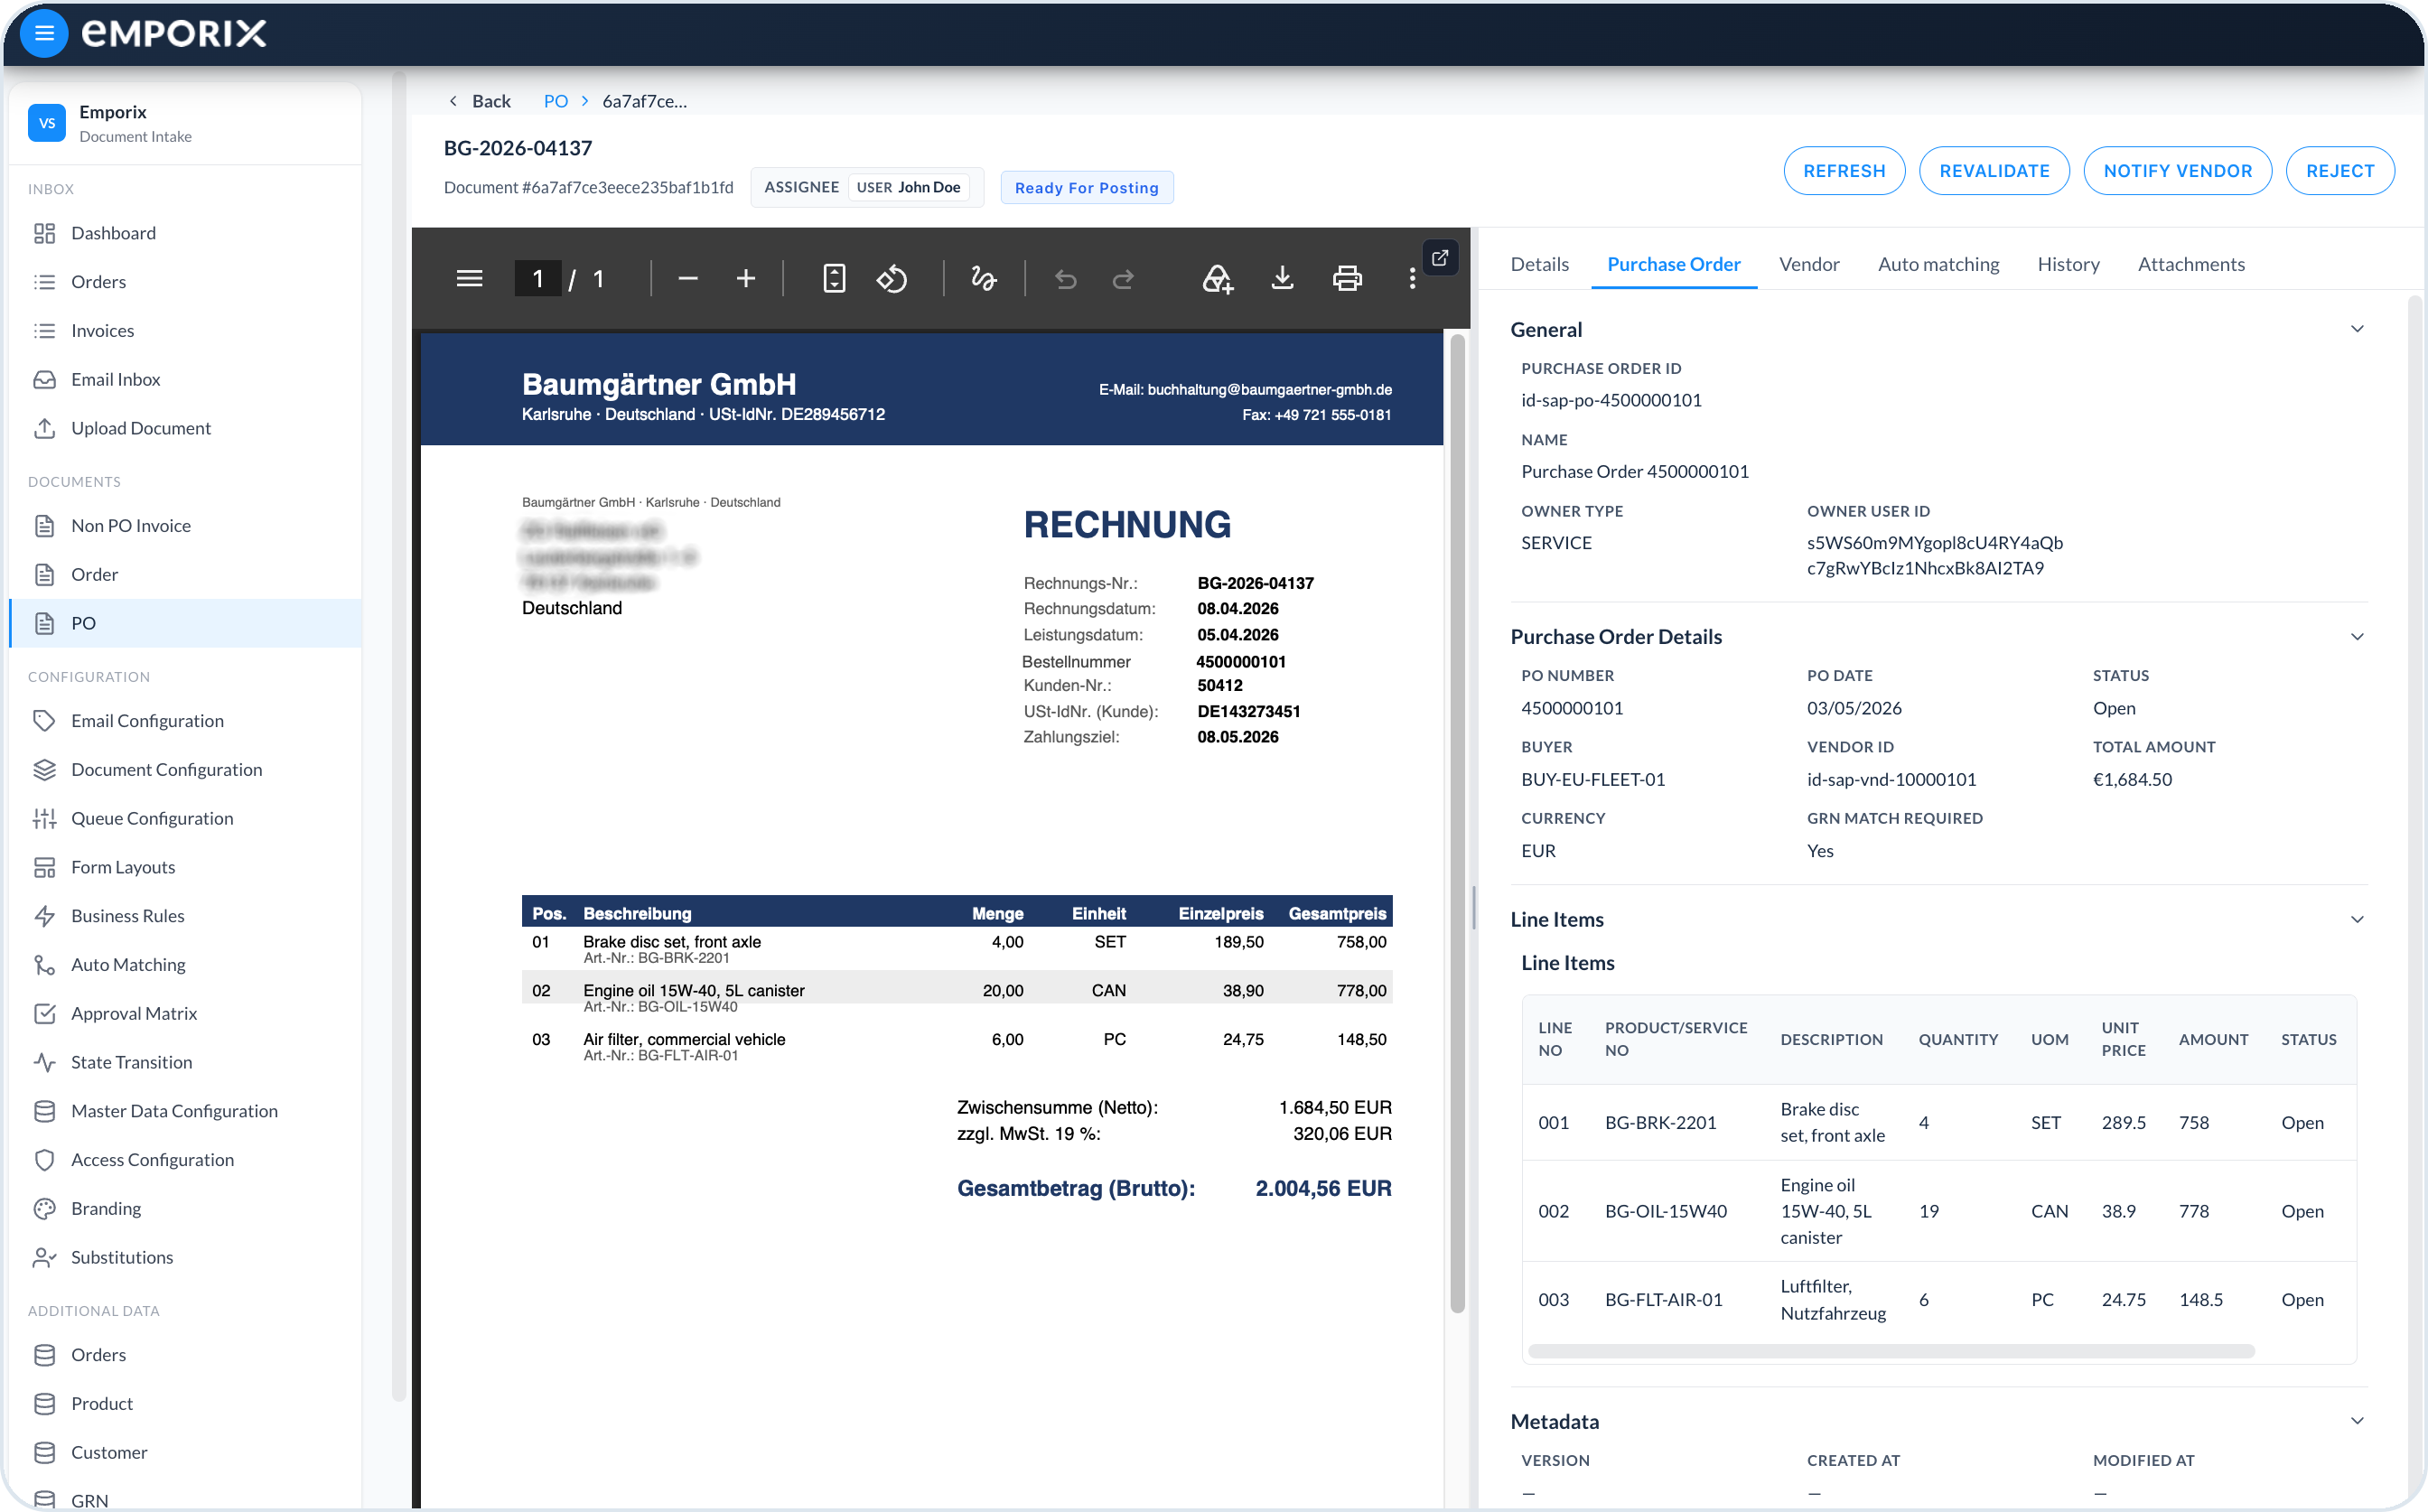Select the draw/annotate squiggle tool
2428x1512 pixels.
point(983,278)
